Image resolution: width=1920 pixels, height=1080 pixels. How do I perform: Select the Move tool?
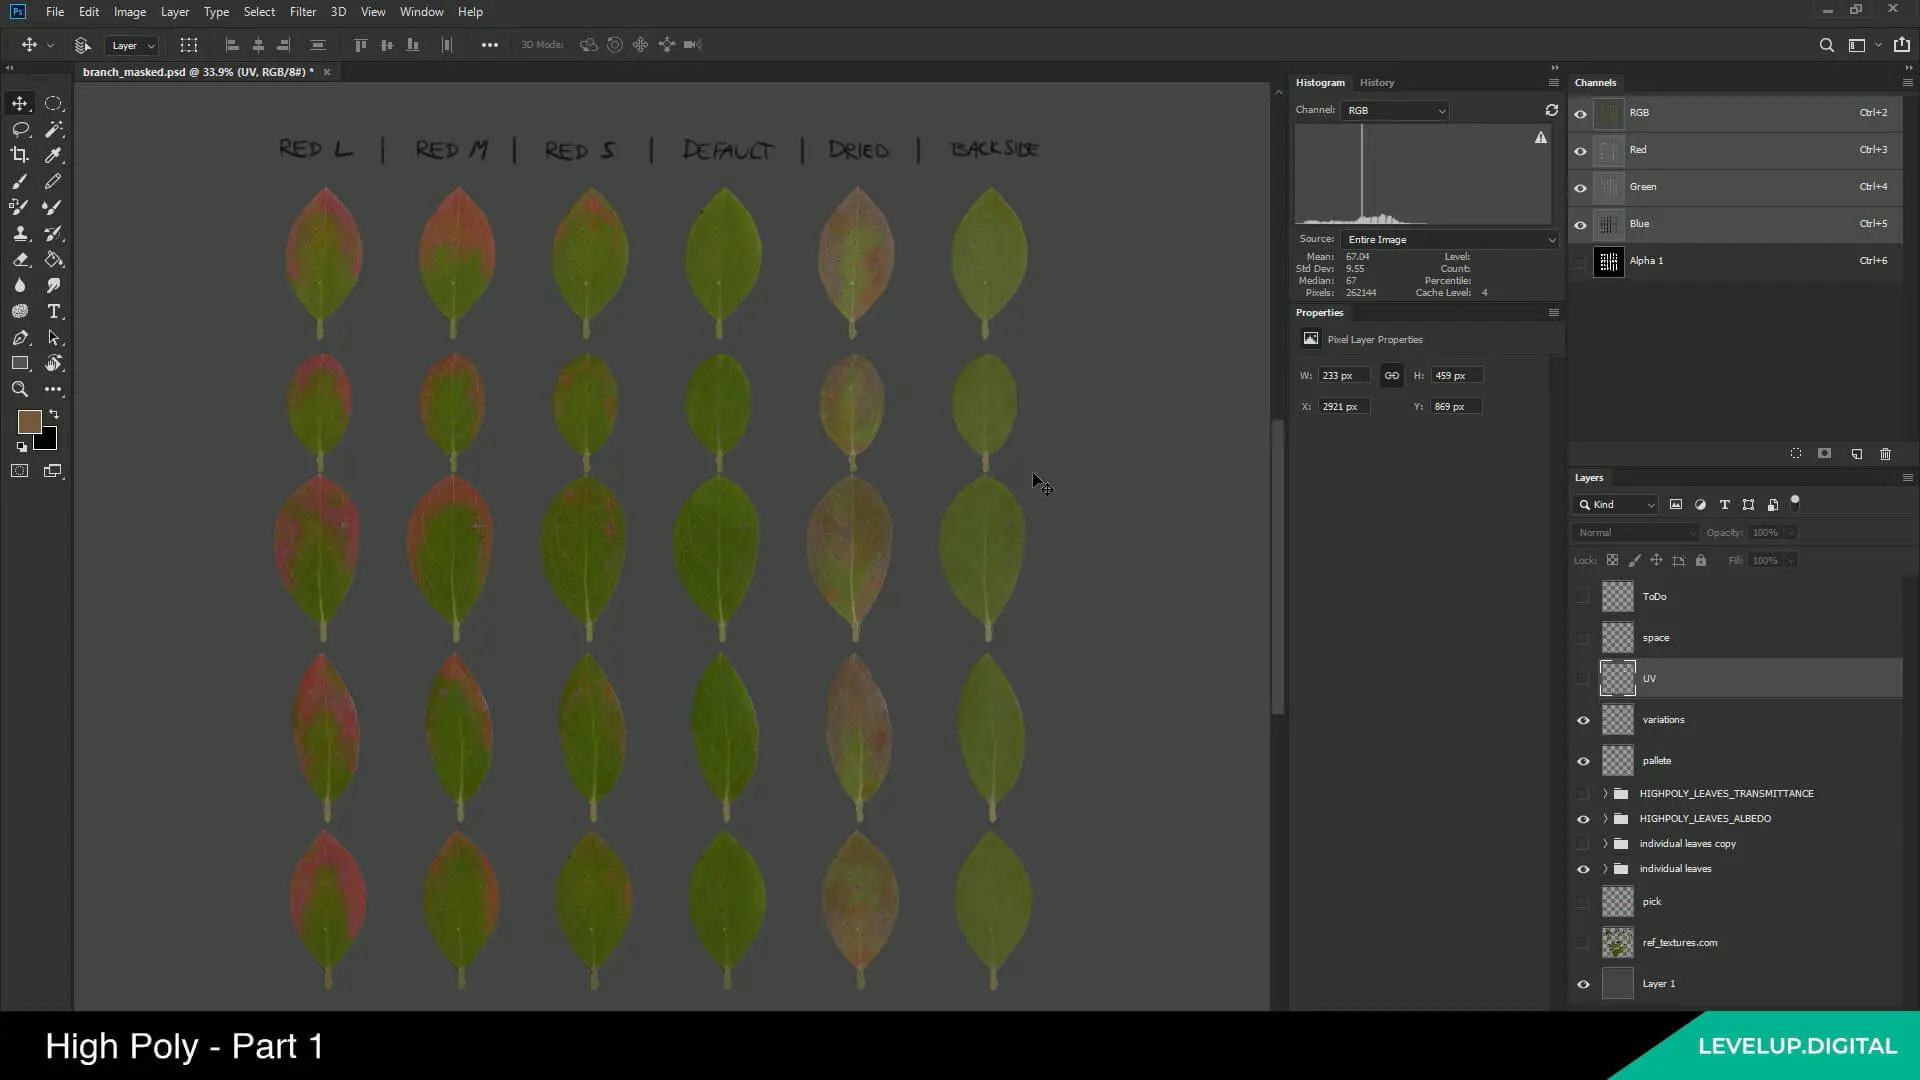(x=19, y=103)
